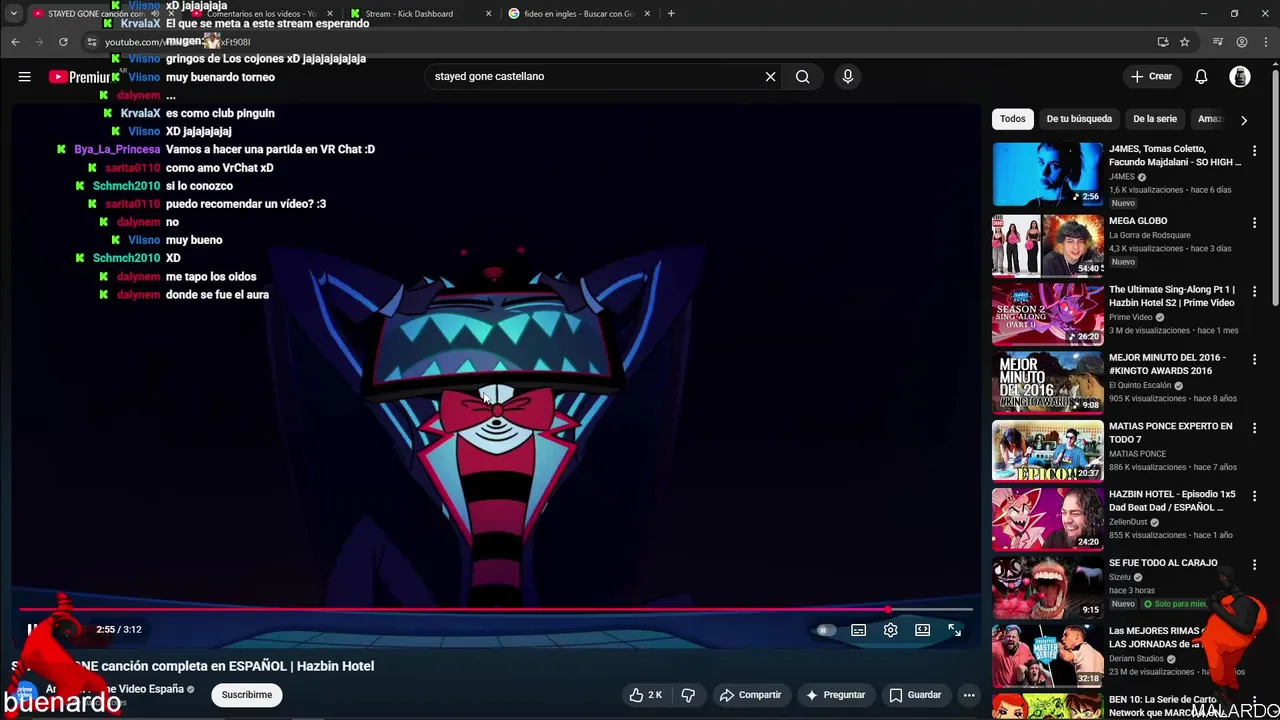Open 'SE FUE TODO AL CARAJO' video
1280x720 pixels.
(x=1163, y=563)
